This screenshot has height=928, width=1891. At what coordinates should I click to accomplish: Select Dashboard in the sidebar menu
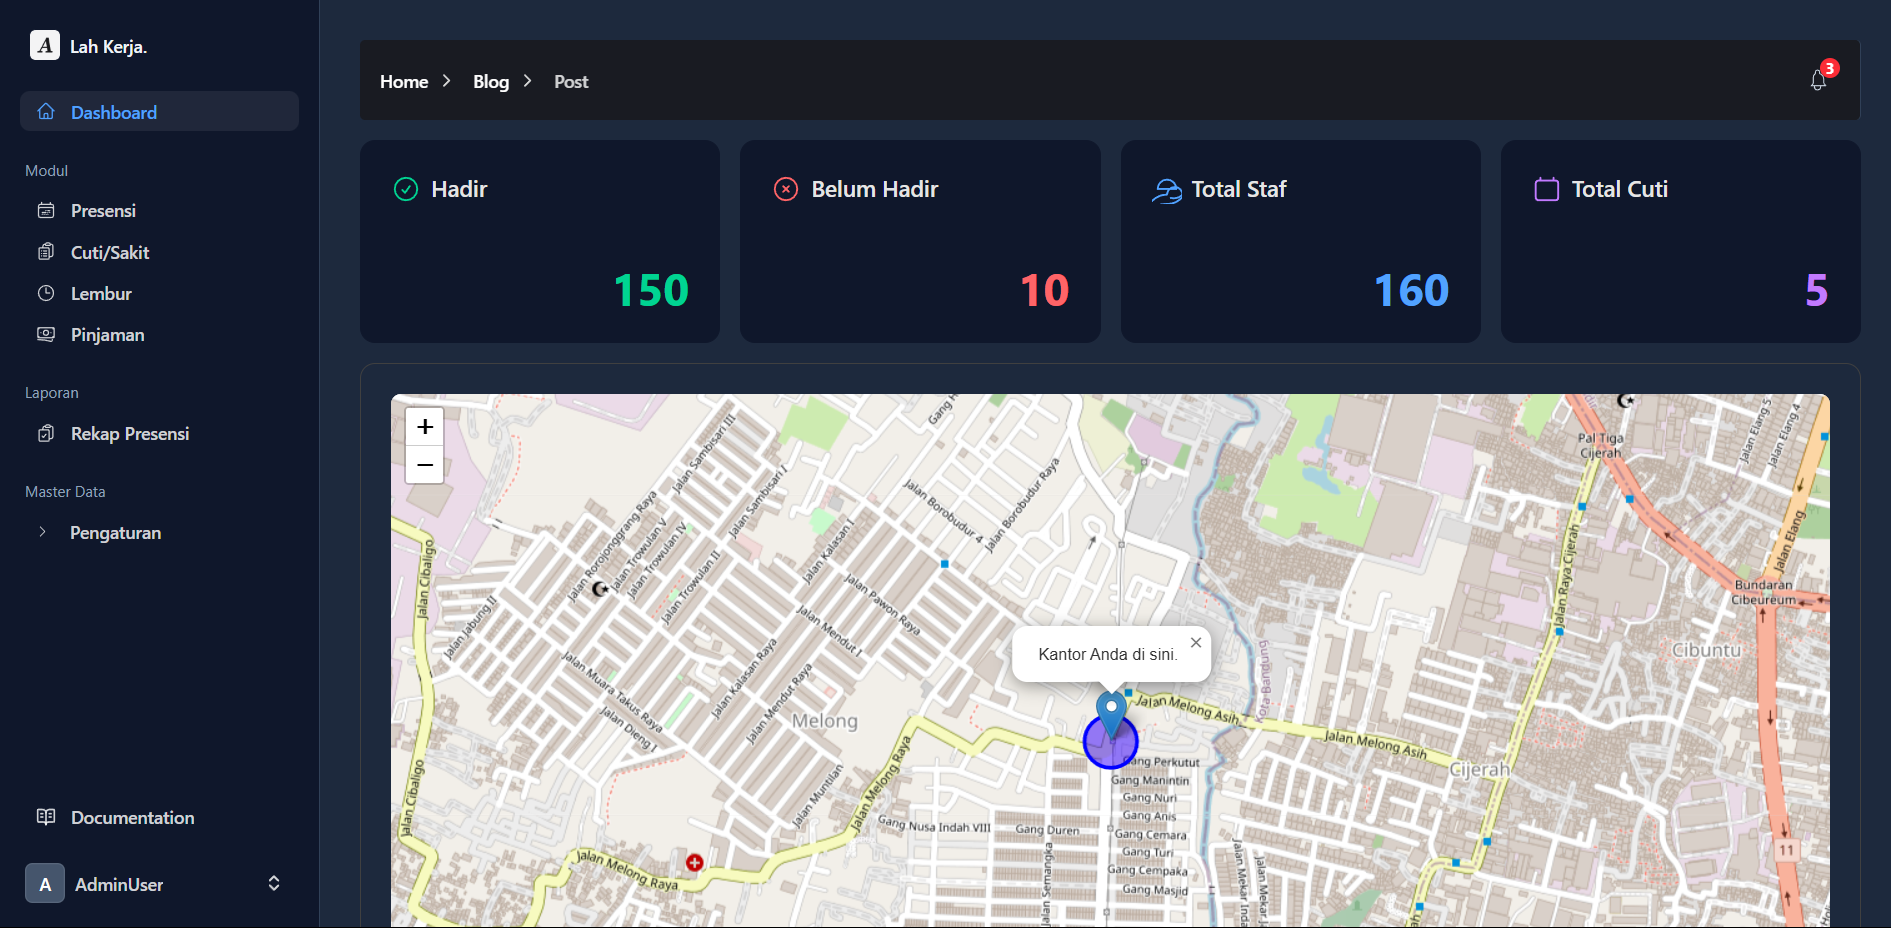[x=113, y=111]
